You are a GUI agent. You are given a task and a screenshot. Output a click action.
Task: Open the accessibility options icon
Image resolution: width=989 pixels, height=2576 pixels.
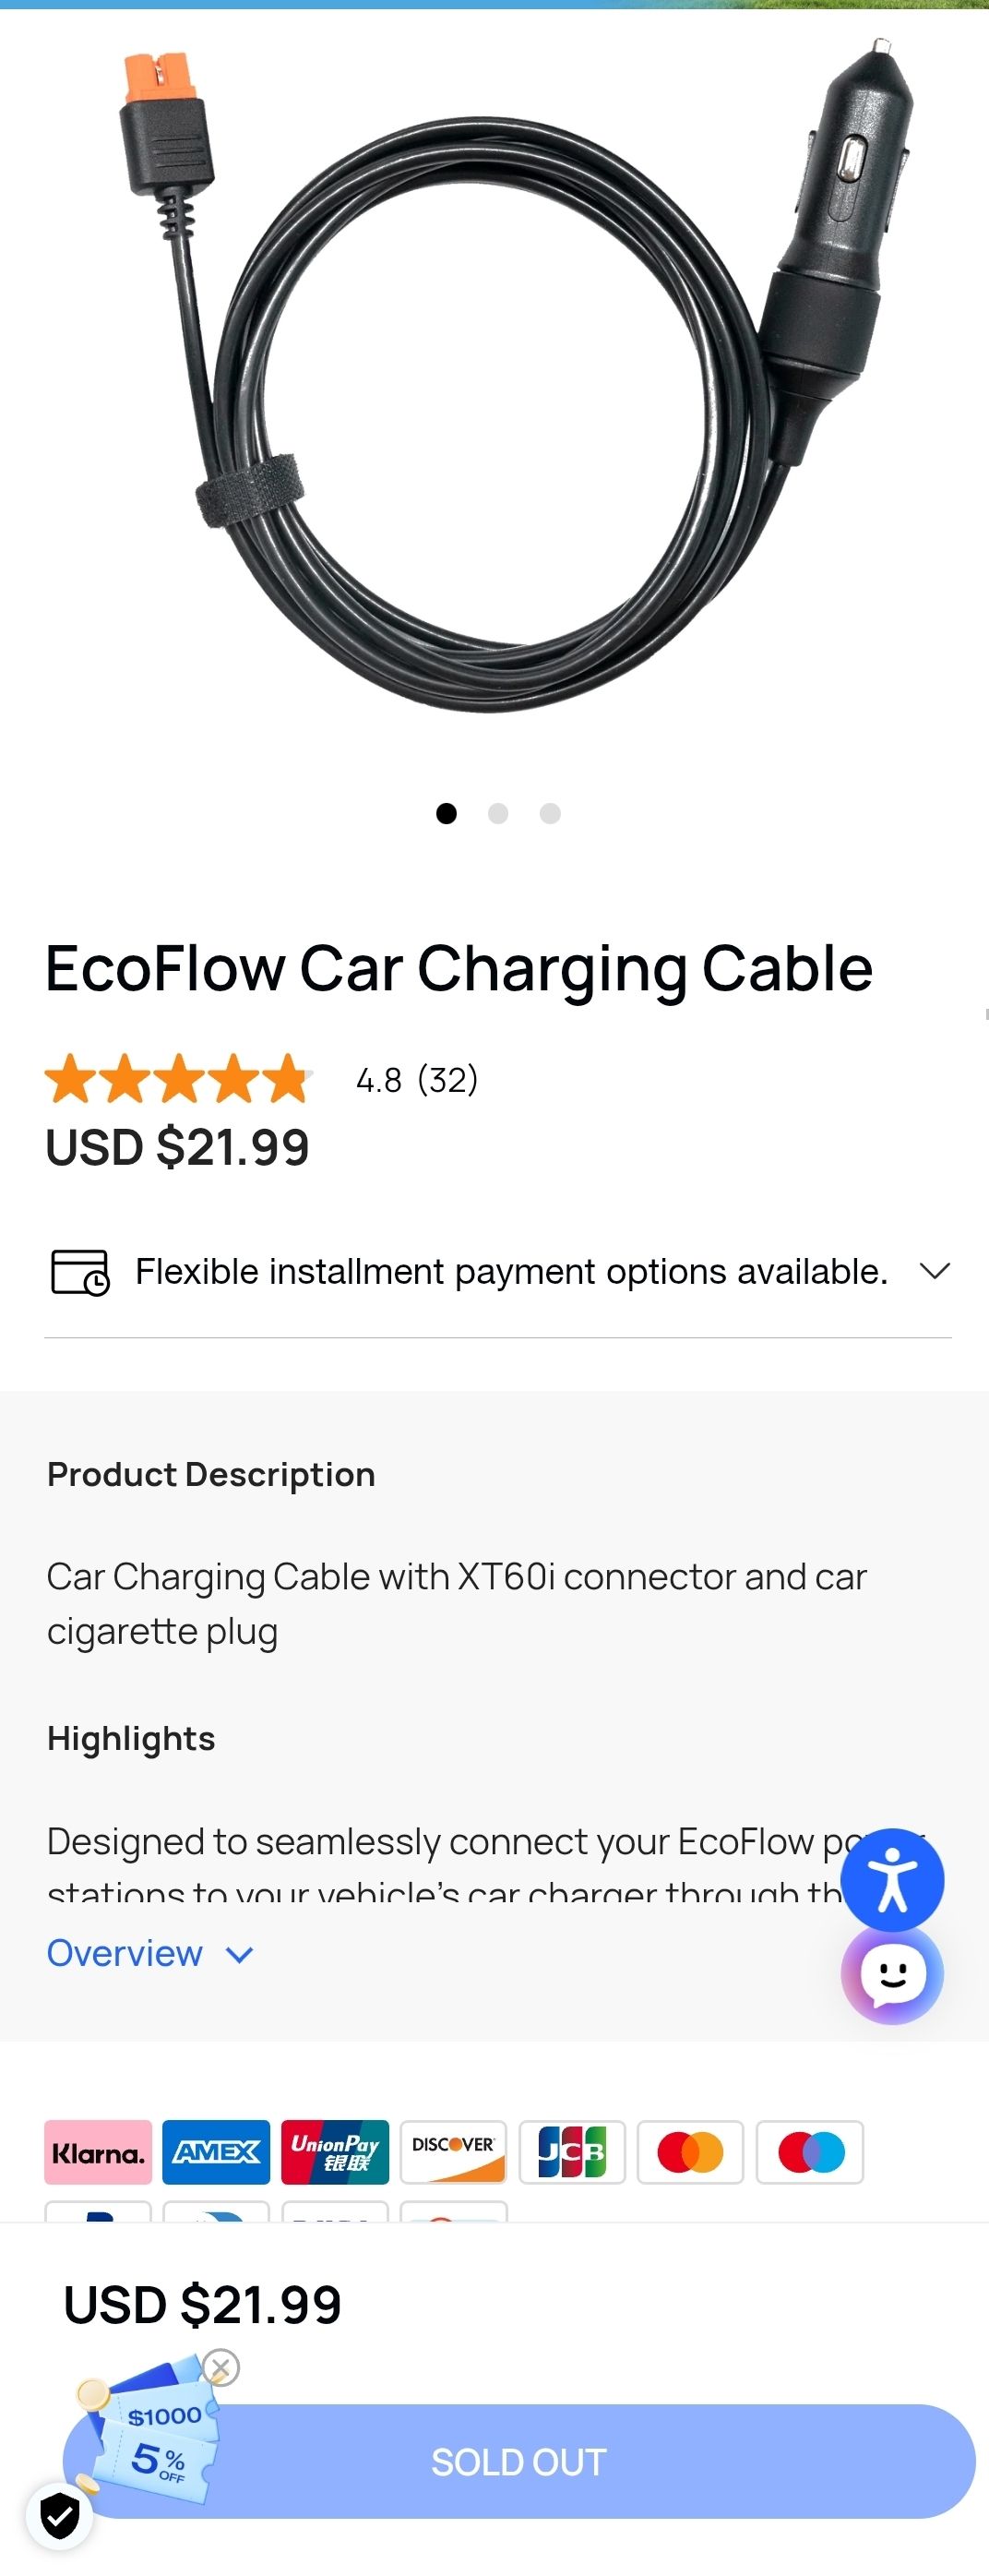click(x=892, y=1879)
